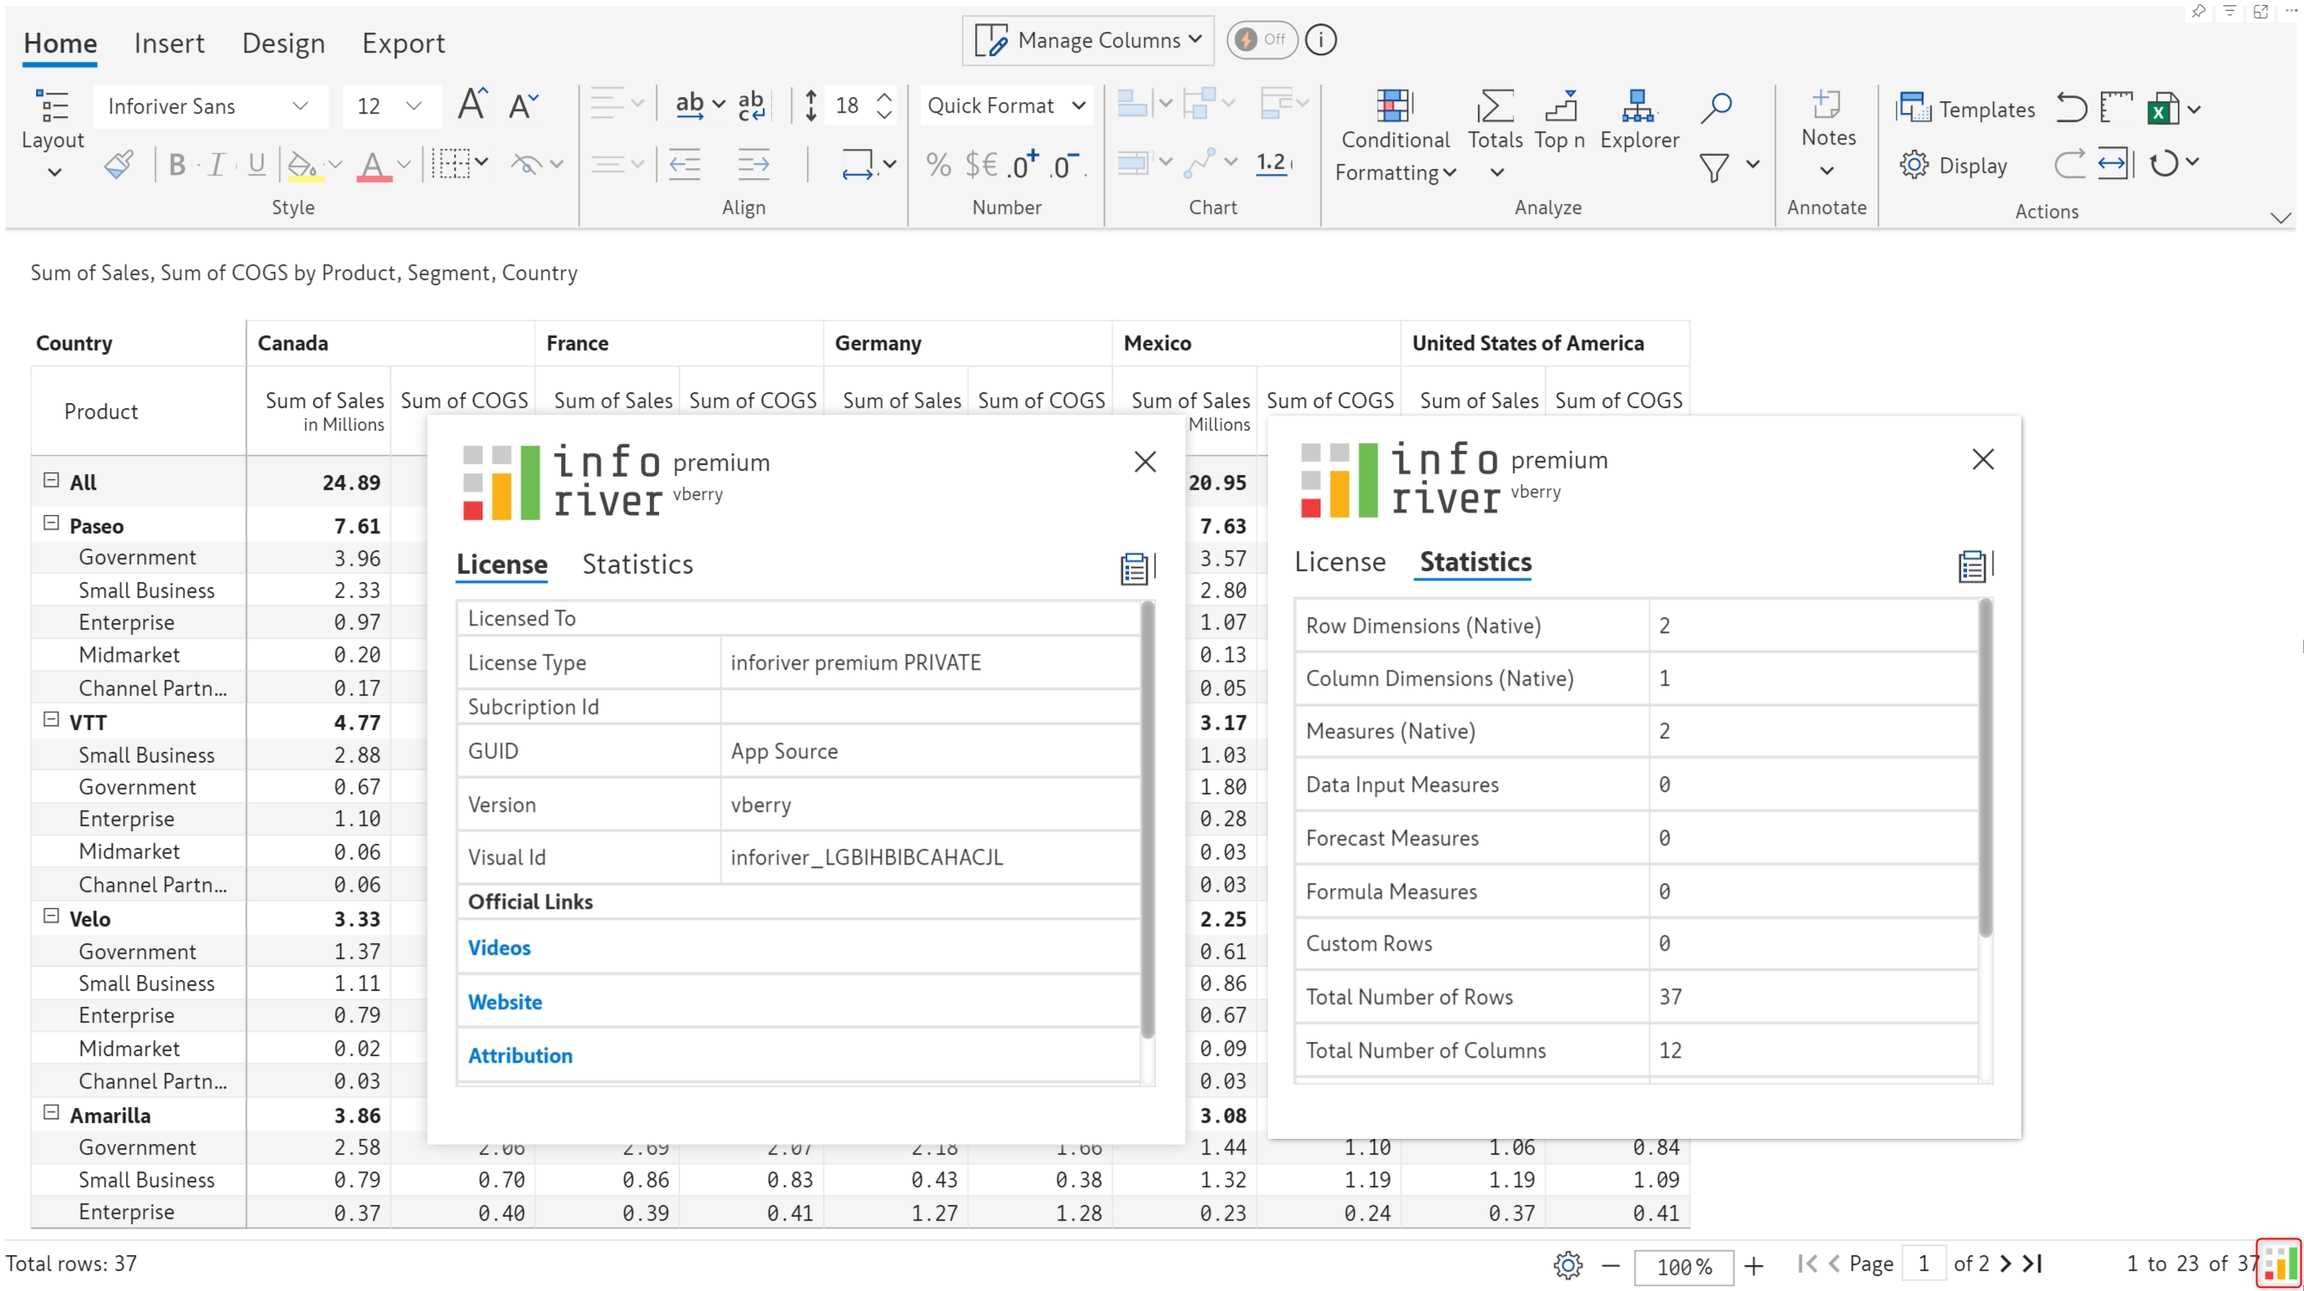This screenshot has height=1291, width=2304.
Task: Click the Totals sigma icon
Action: (1494, 106)
